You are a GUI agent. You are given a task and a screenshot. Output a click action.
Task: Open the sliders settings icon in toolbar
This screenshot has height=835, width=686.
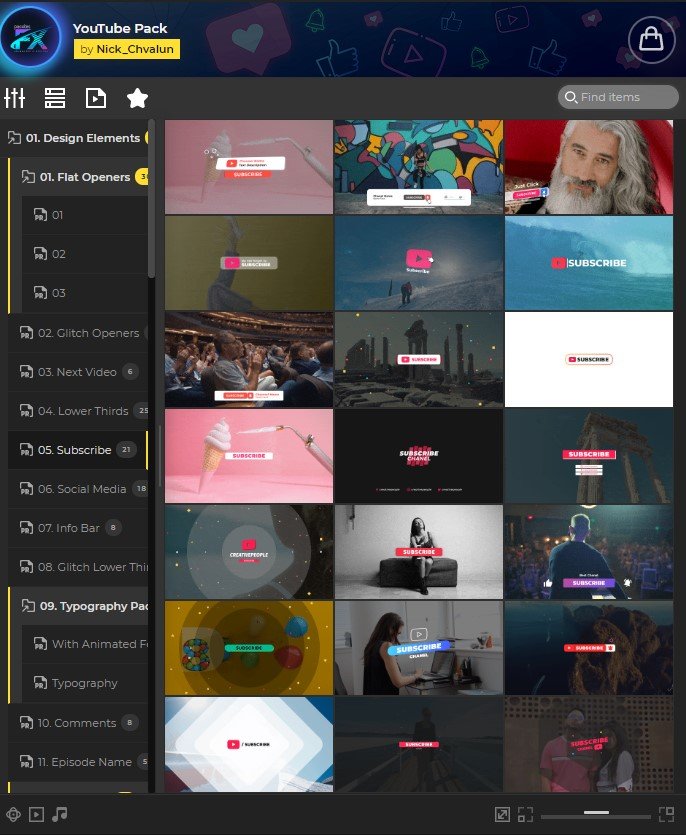[15, 98]
